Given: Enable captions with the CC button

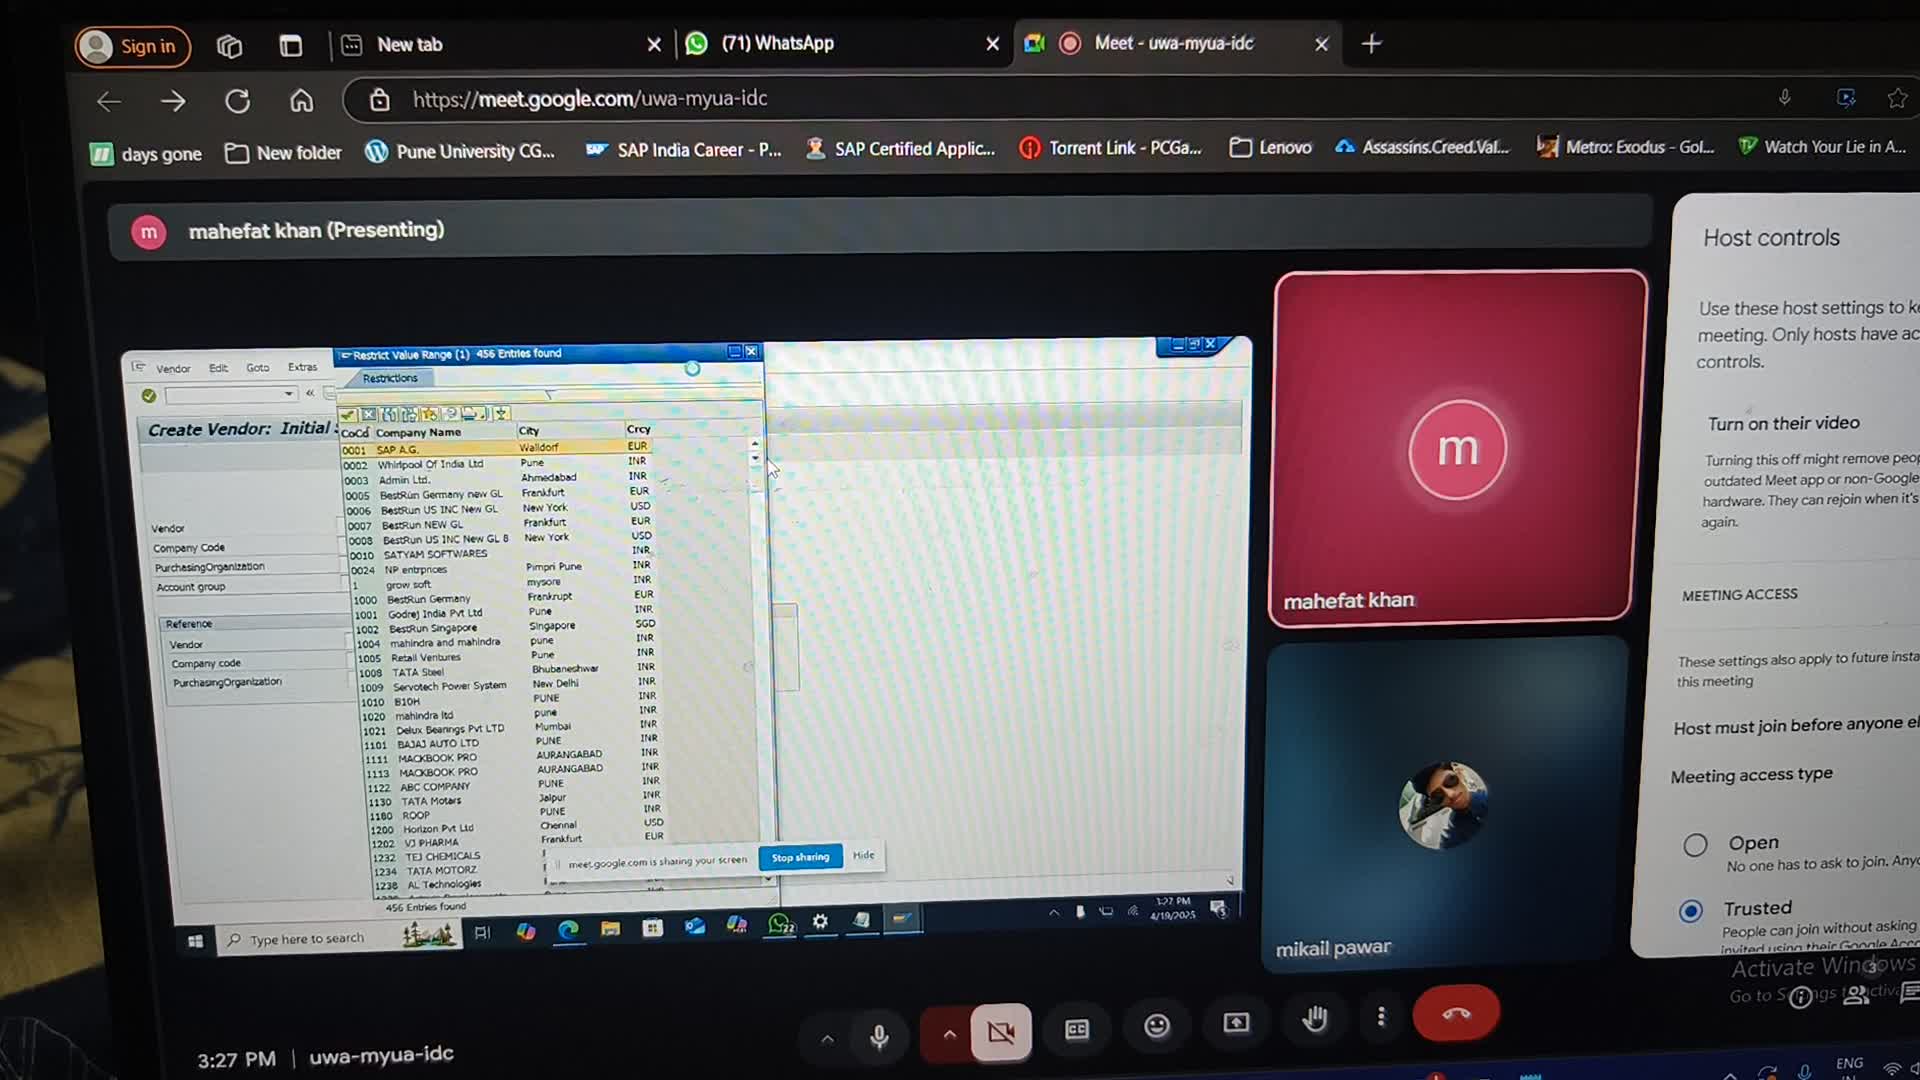Looking at the screenshot, I should (1077, 1029).
